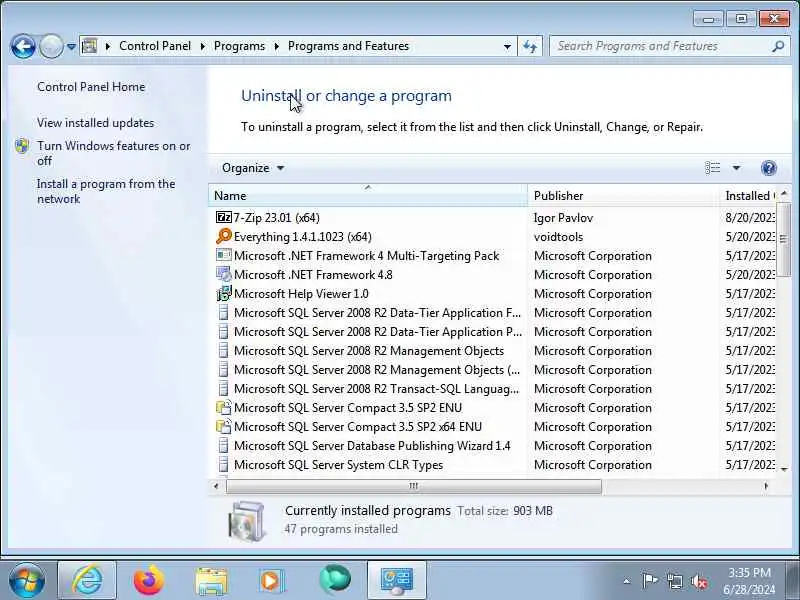Image resolution: width=800 pixels, height=600 pixels.
Task: Click the Action Center flag tray icon
Action: tap(650, 581)
